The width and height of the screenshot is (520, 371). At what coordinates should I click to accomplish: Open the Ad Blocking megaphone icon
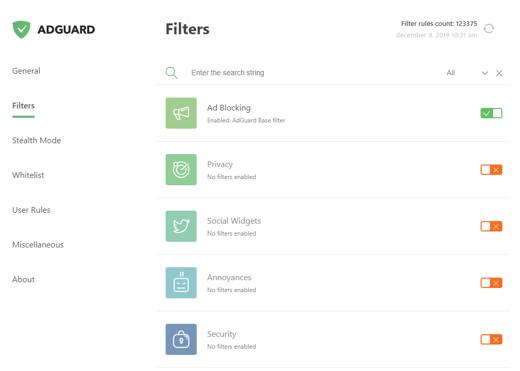181,113
